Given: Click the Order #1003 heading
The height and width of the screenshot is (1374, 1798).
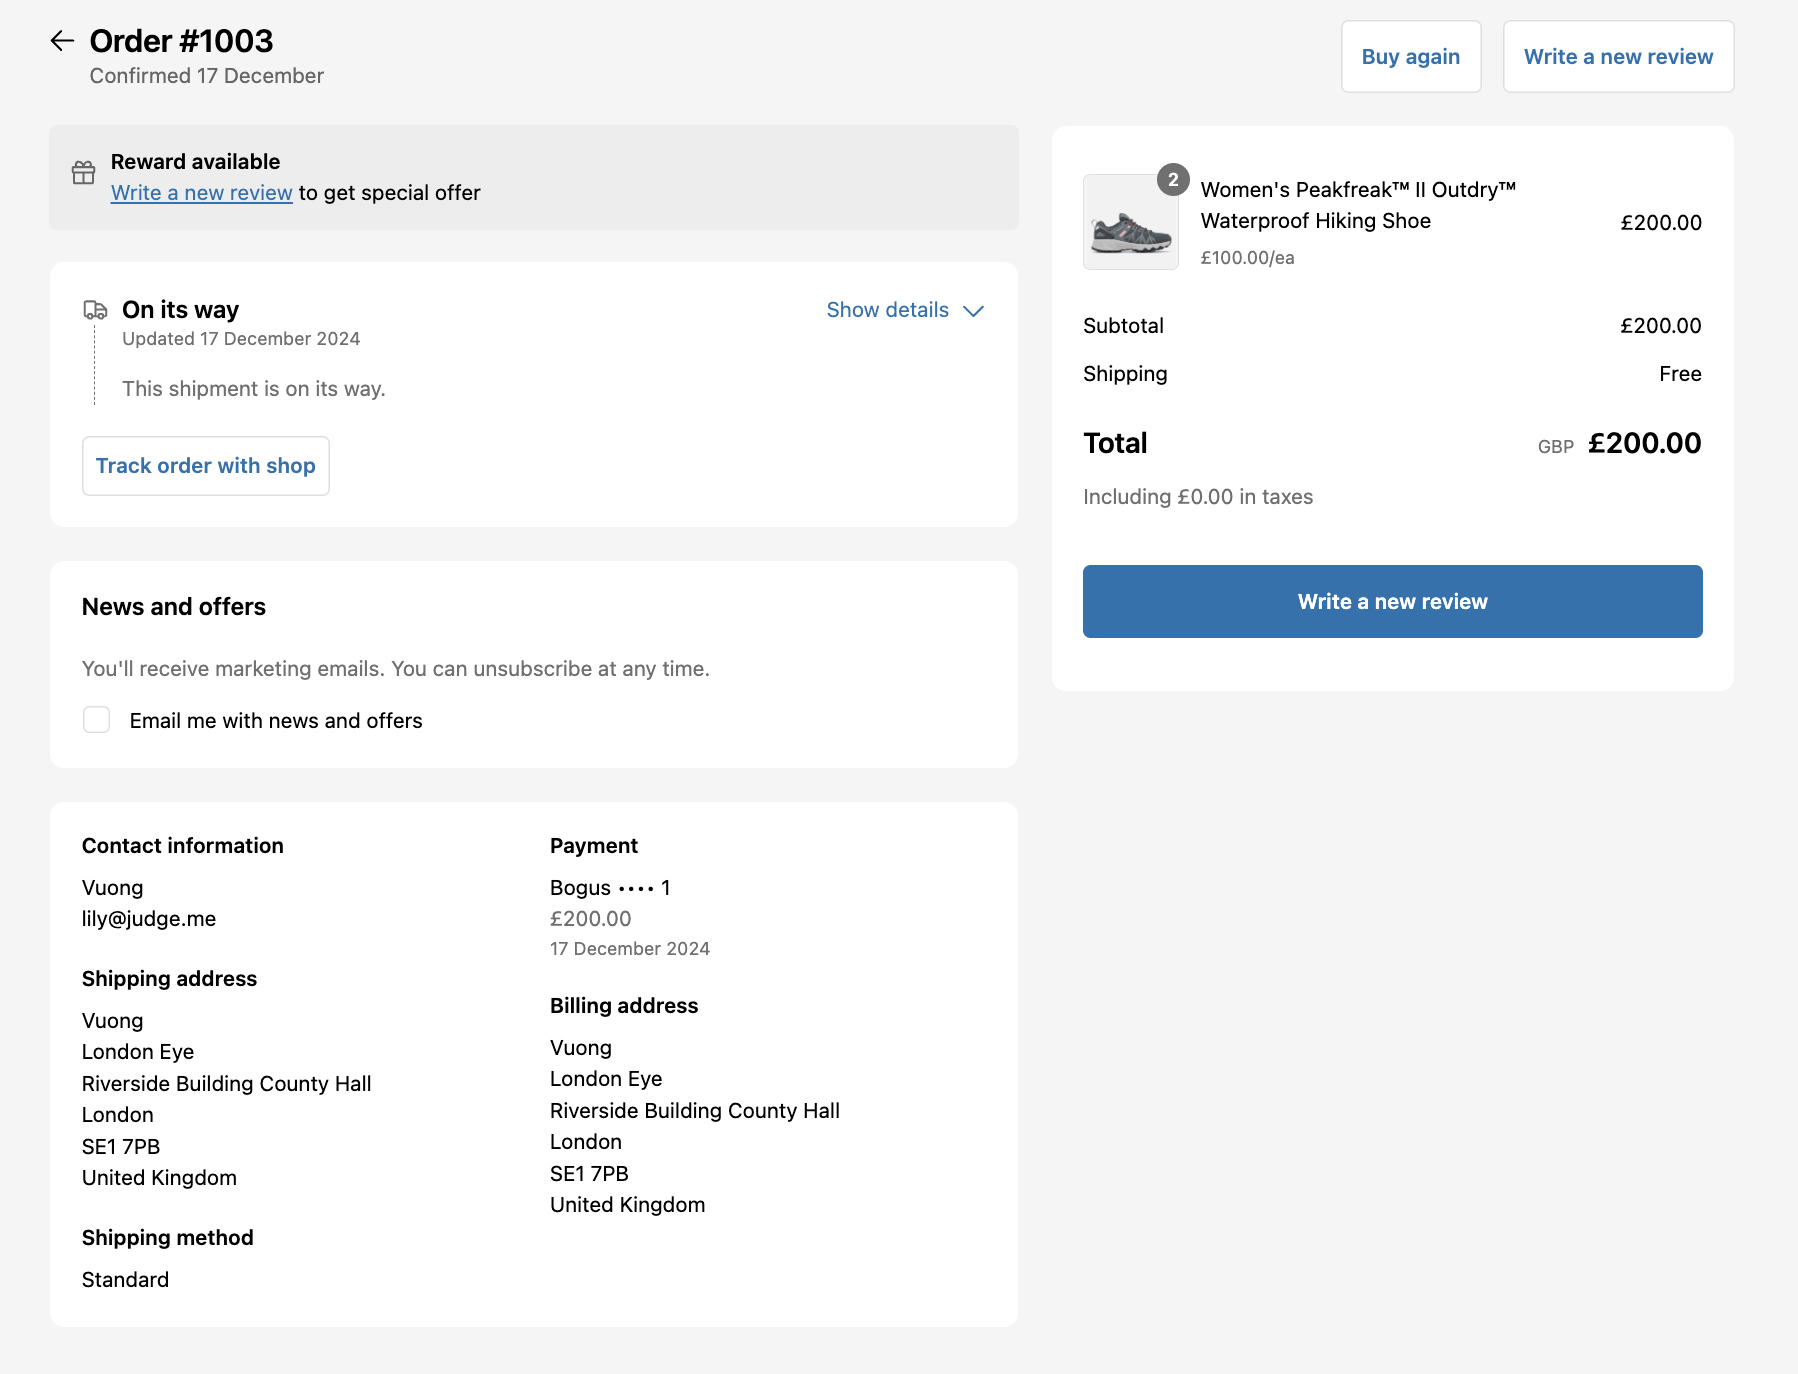Looking at the screenshot, I should (x=181, y=41).
